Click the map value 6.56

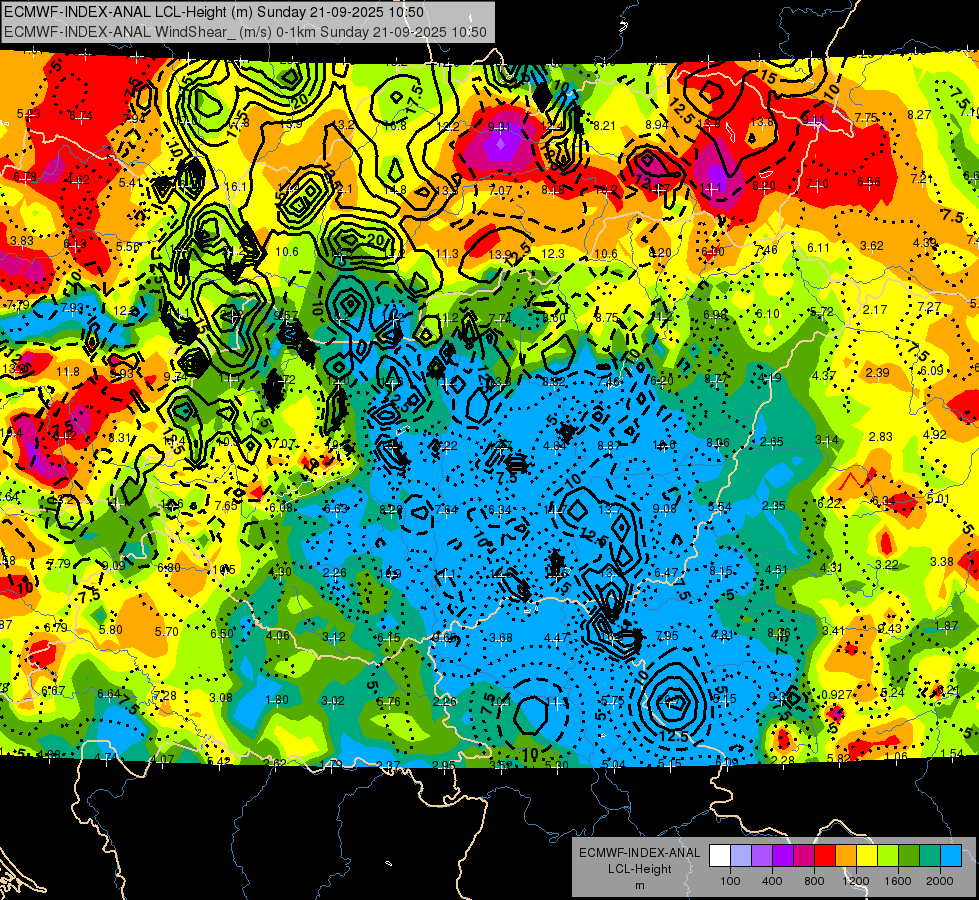click(x=869, y=182)
